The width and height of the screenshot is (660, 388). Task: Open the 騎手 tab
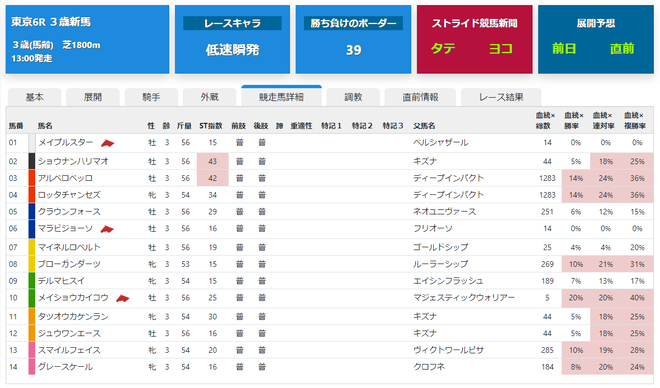151,97
